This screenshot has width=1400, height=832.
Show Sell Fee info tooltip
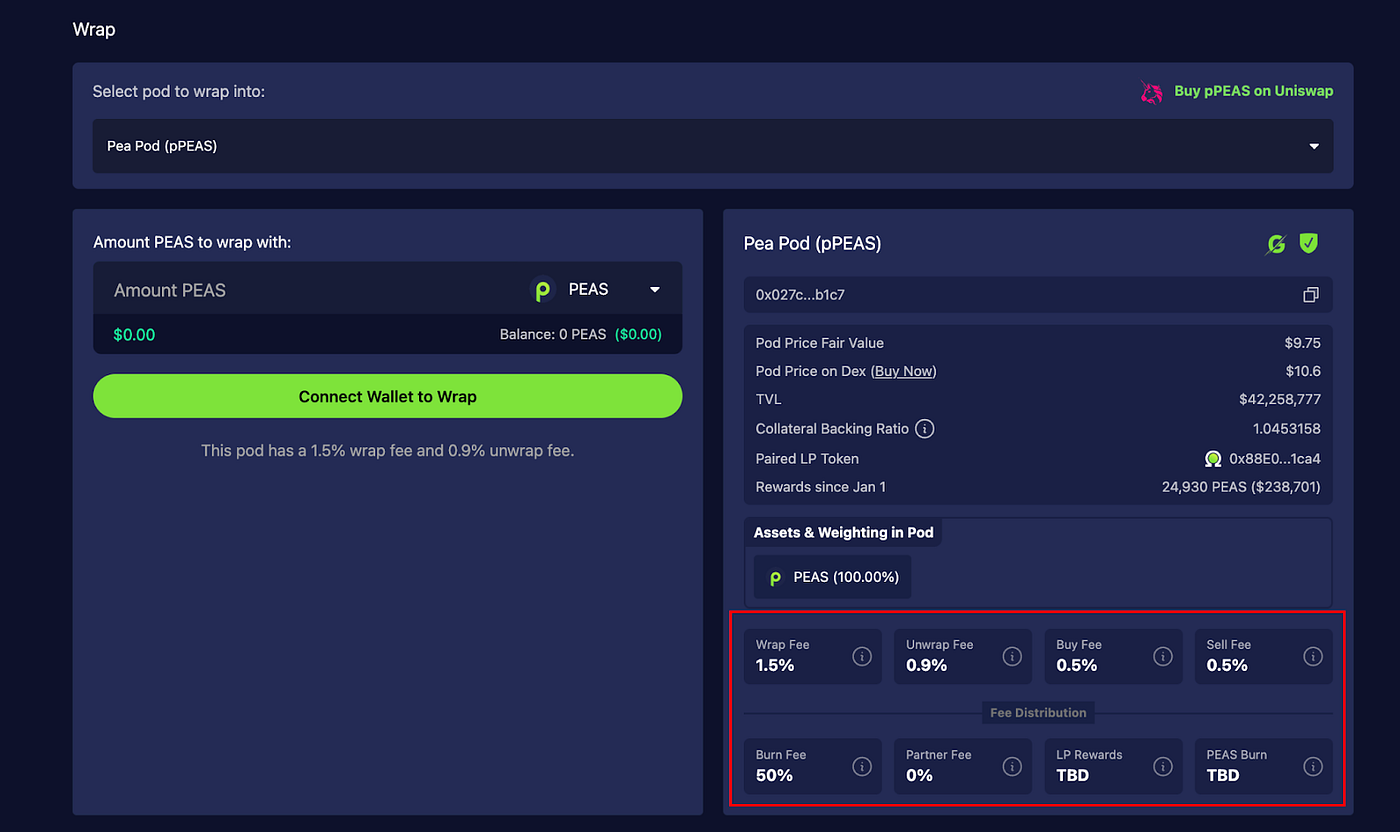click(x=1313, y=657)
